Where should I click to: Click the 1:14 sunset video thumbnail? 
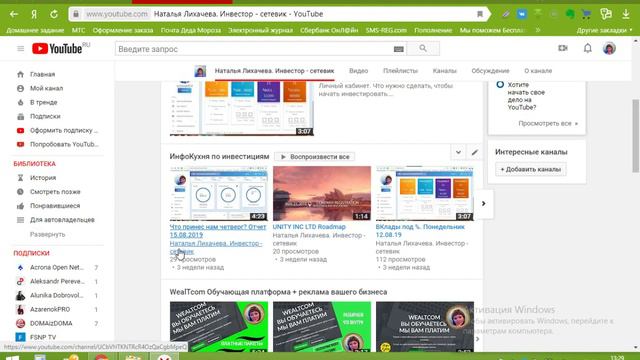tap(322, 193)
